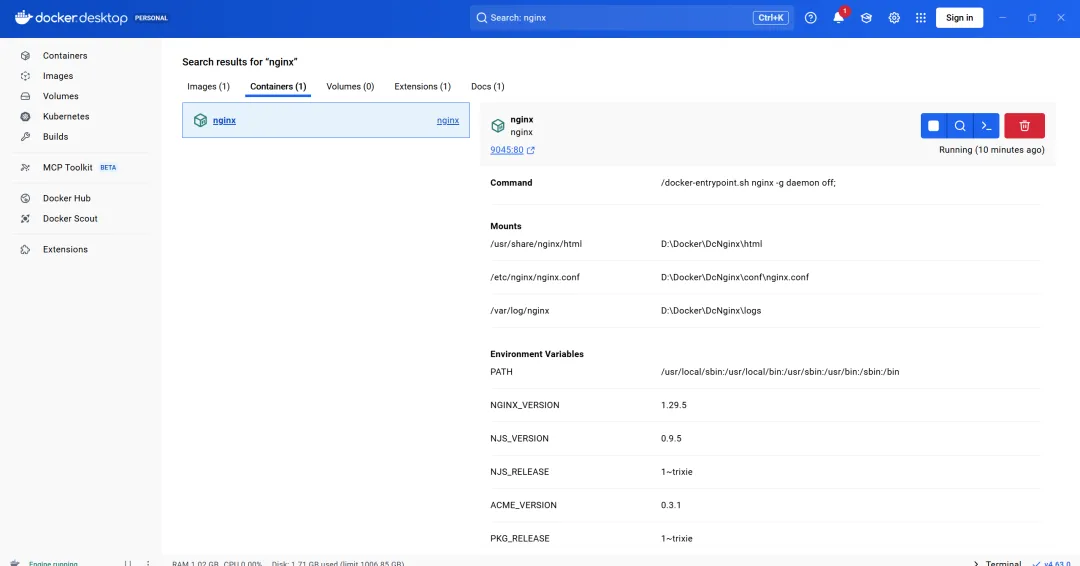Image resolution: width=1080 pixels, height=566 pixels.
Task: Click the BETA badge next to MCP Toolkit
Action: (108, 167)
